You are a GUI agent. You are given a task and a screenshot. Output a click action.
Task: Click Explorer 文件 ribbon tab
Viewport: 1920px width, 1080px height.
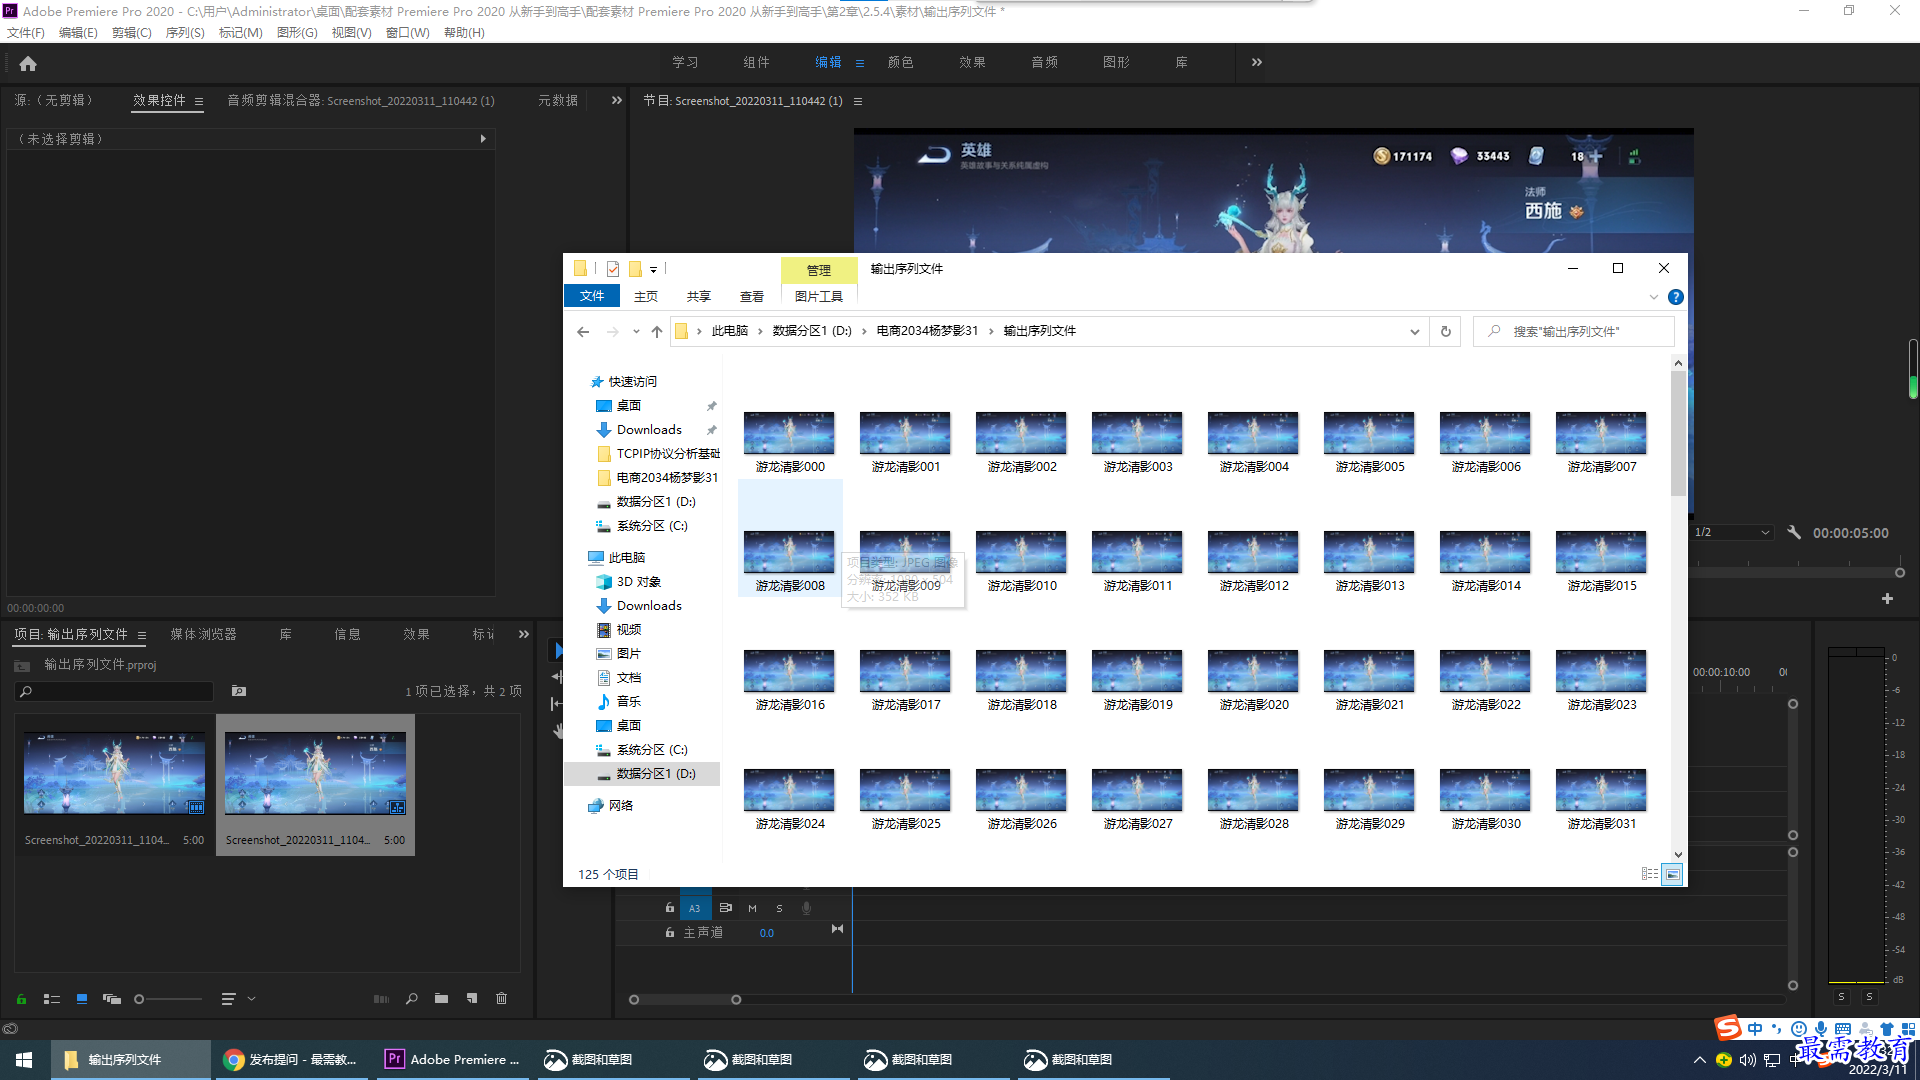(592, 297)
